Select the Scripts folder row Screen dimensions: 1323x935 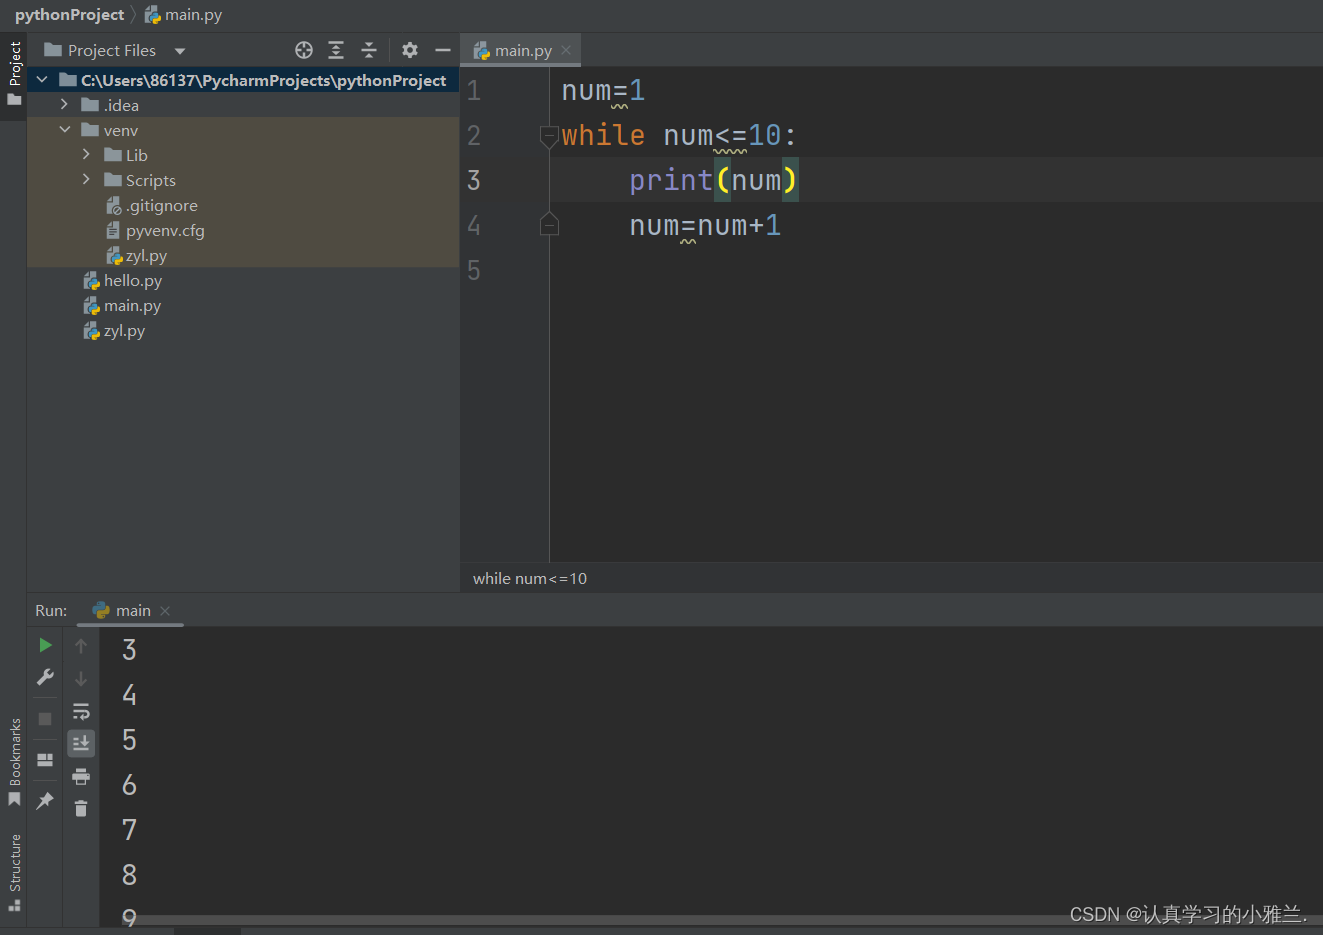[243, 180]
